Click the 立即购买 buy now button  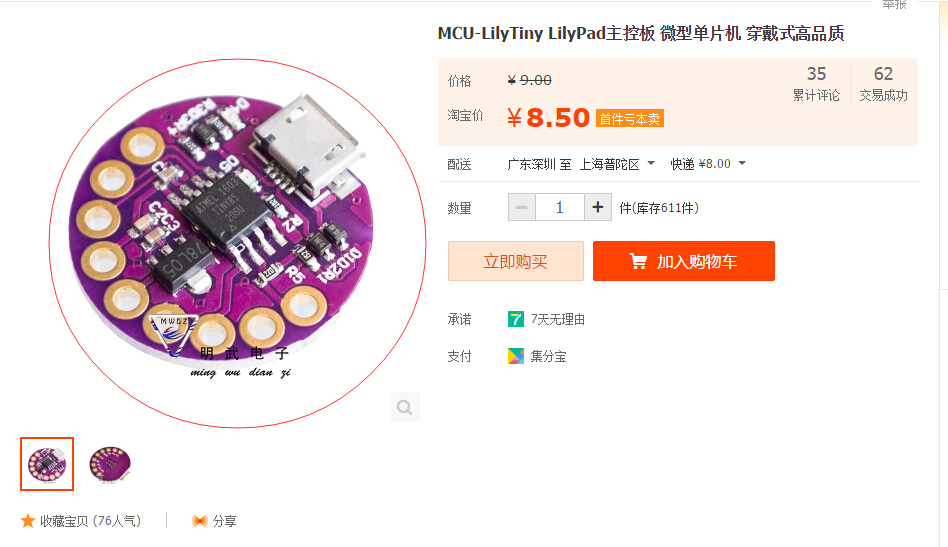click(516, 261)
